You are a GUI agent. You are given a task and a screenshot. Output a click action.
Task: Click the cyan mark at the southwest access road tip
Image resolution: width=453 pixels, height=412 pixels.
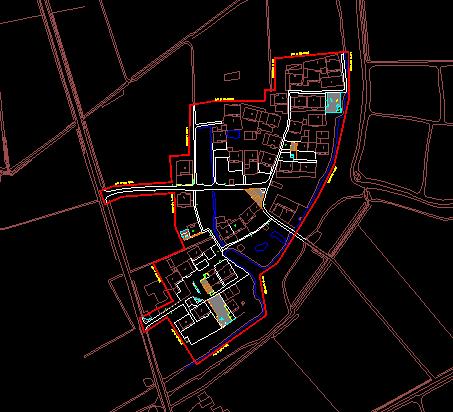pos(146,320)
